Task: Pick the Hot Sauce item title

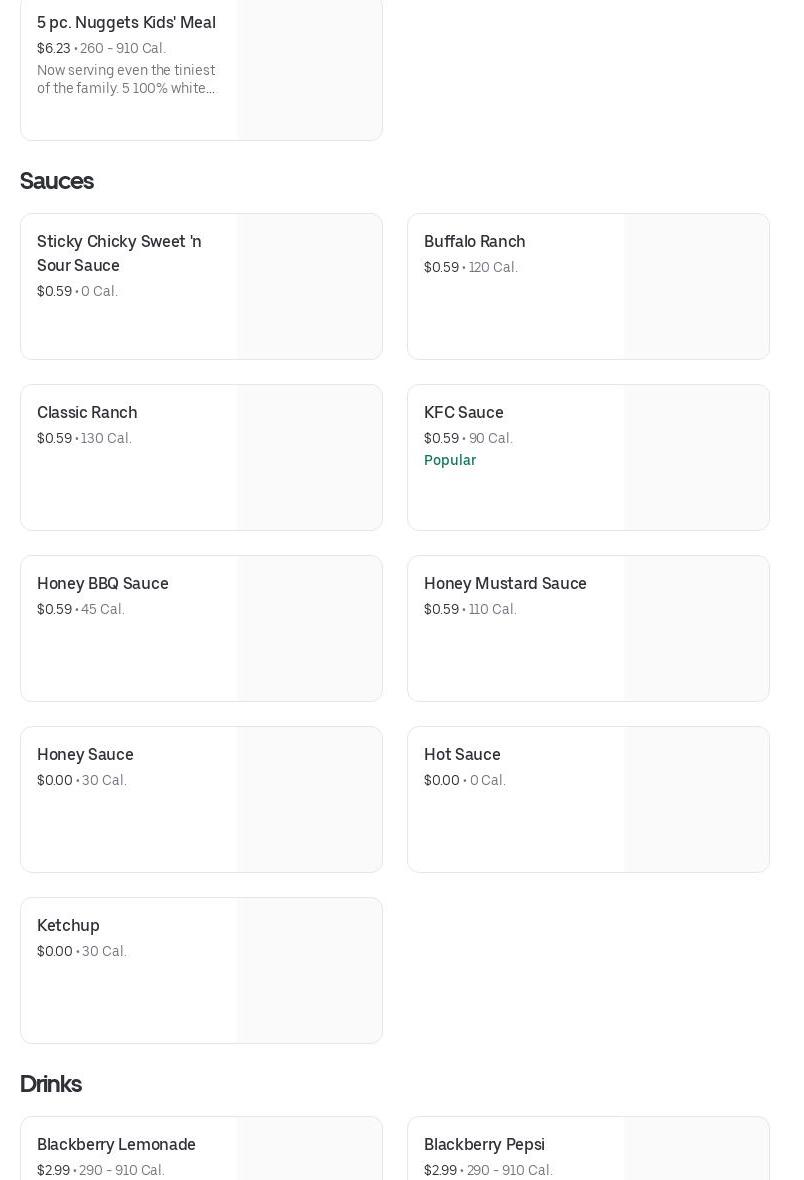Action: (462, 754)
